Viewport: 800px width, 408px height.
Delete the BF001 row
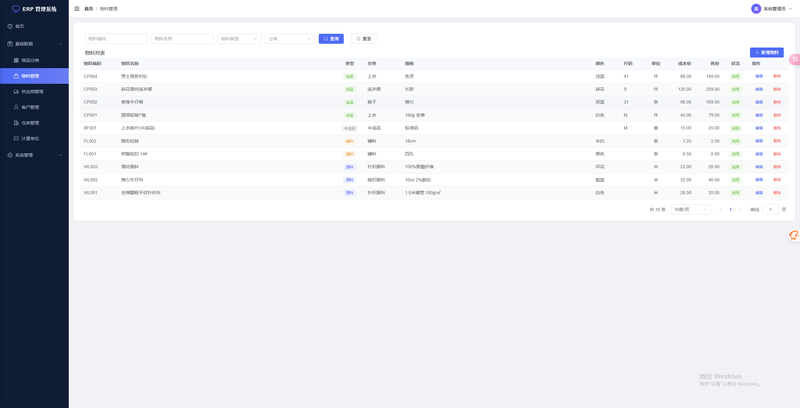777,128
